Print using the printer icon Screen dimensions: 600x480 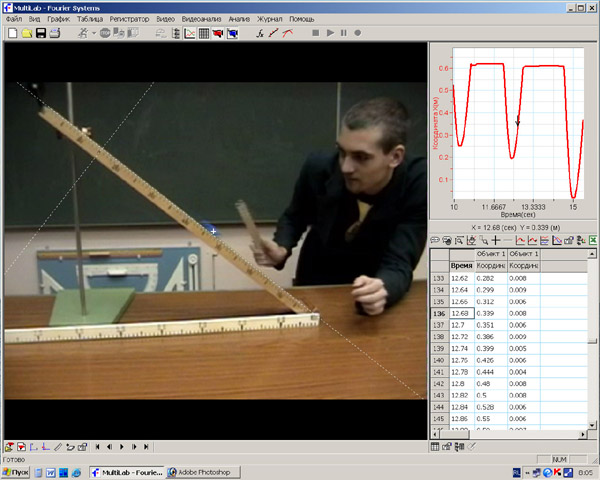click(55, 33)
